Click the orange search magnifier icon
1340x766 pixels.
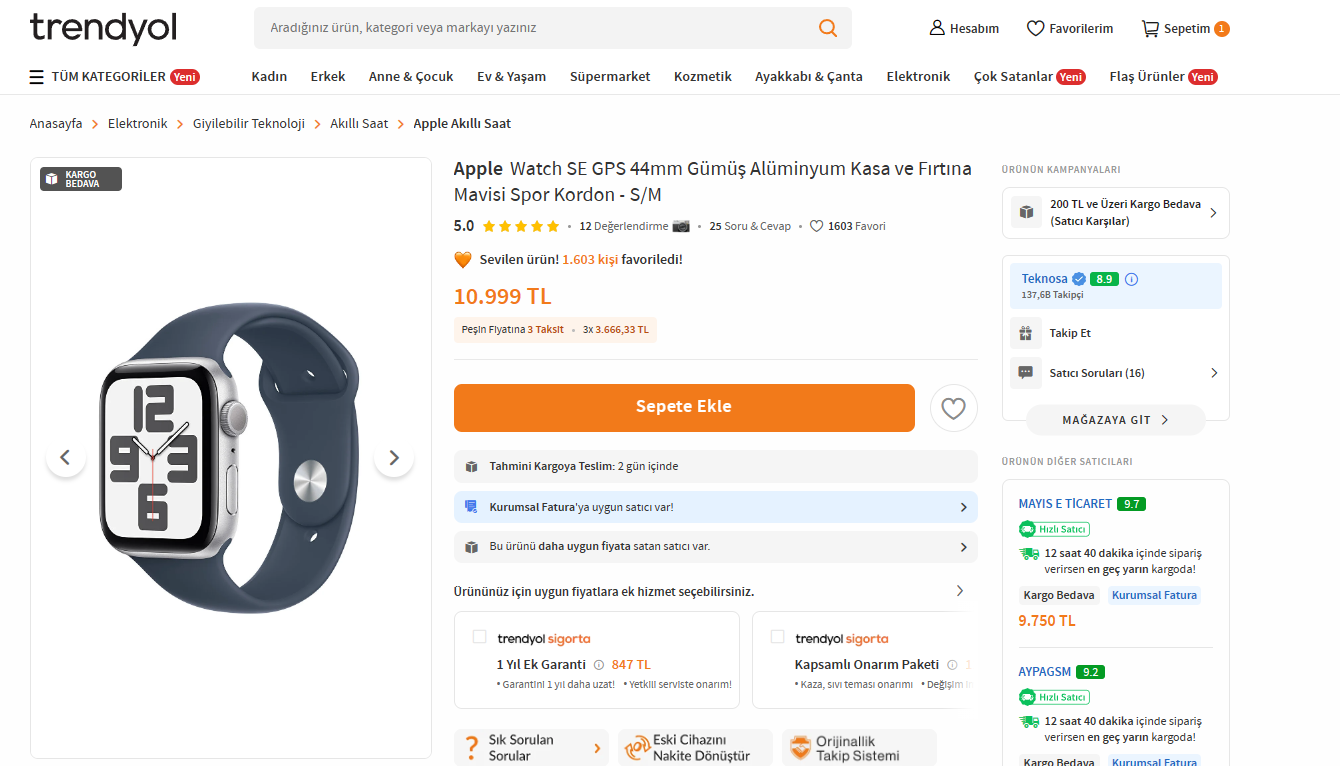[828, 28]
